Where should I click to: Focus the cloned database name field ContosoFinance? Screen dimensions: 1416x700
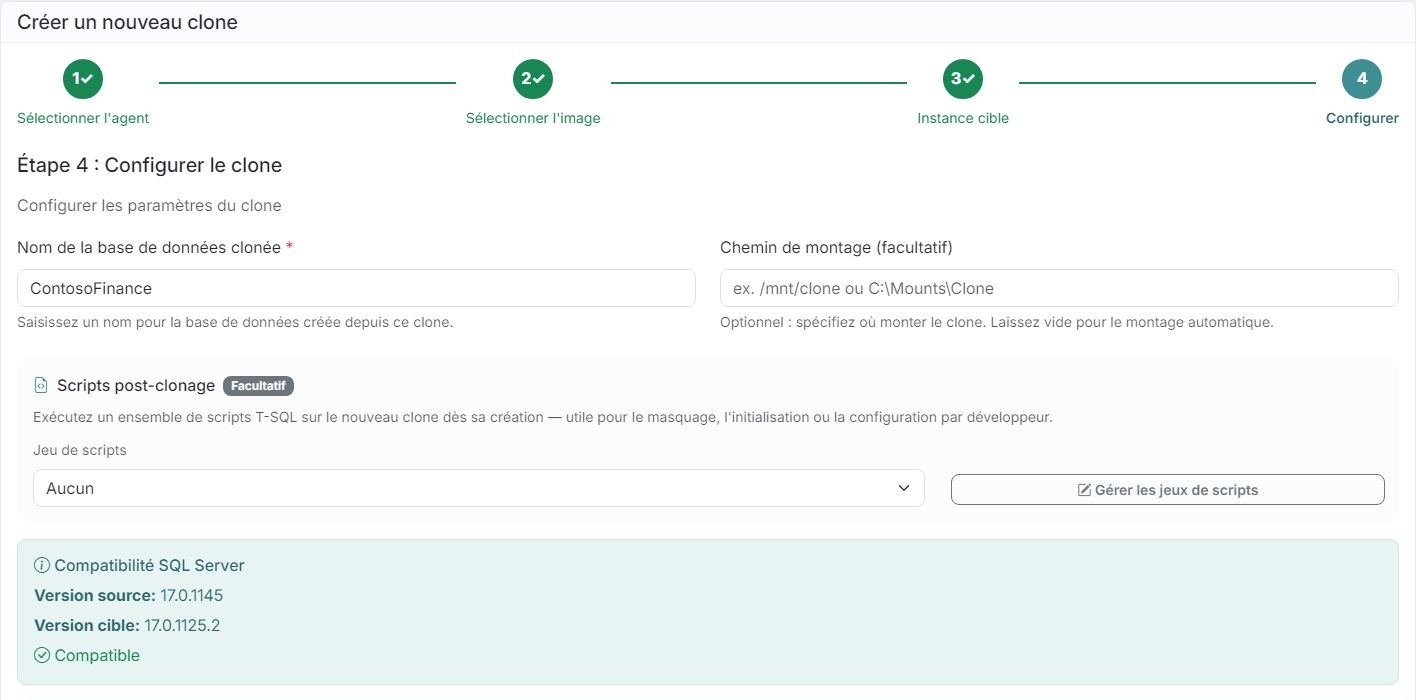[x=356, y=288]
